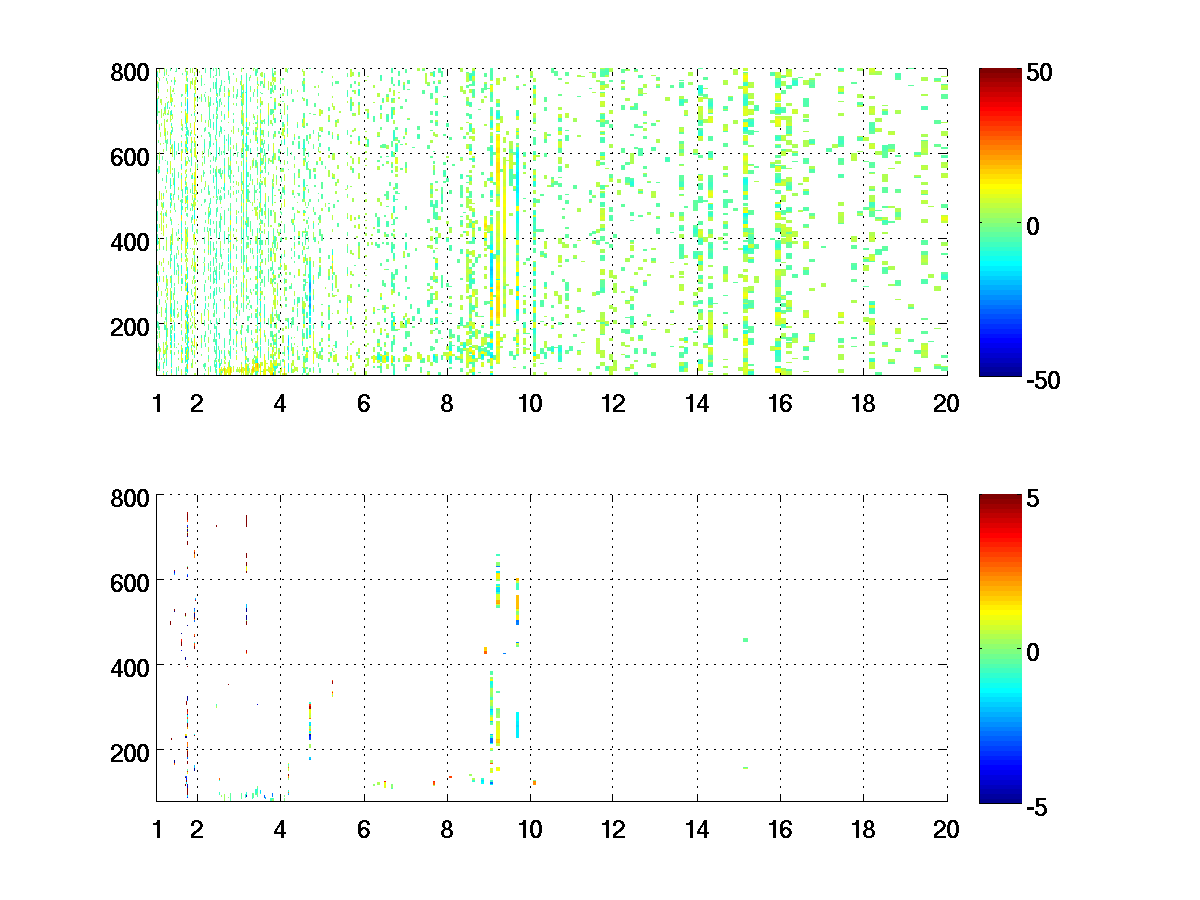The image size is (1200, 900).
Task: Click x-axis tick '1' under bottom plot
Action: point(157,829)
